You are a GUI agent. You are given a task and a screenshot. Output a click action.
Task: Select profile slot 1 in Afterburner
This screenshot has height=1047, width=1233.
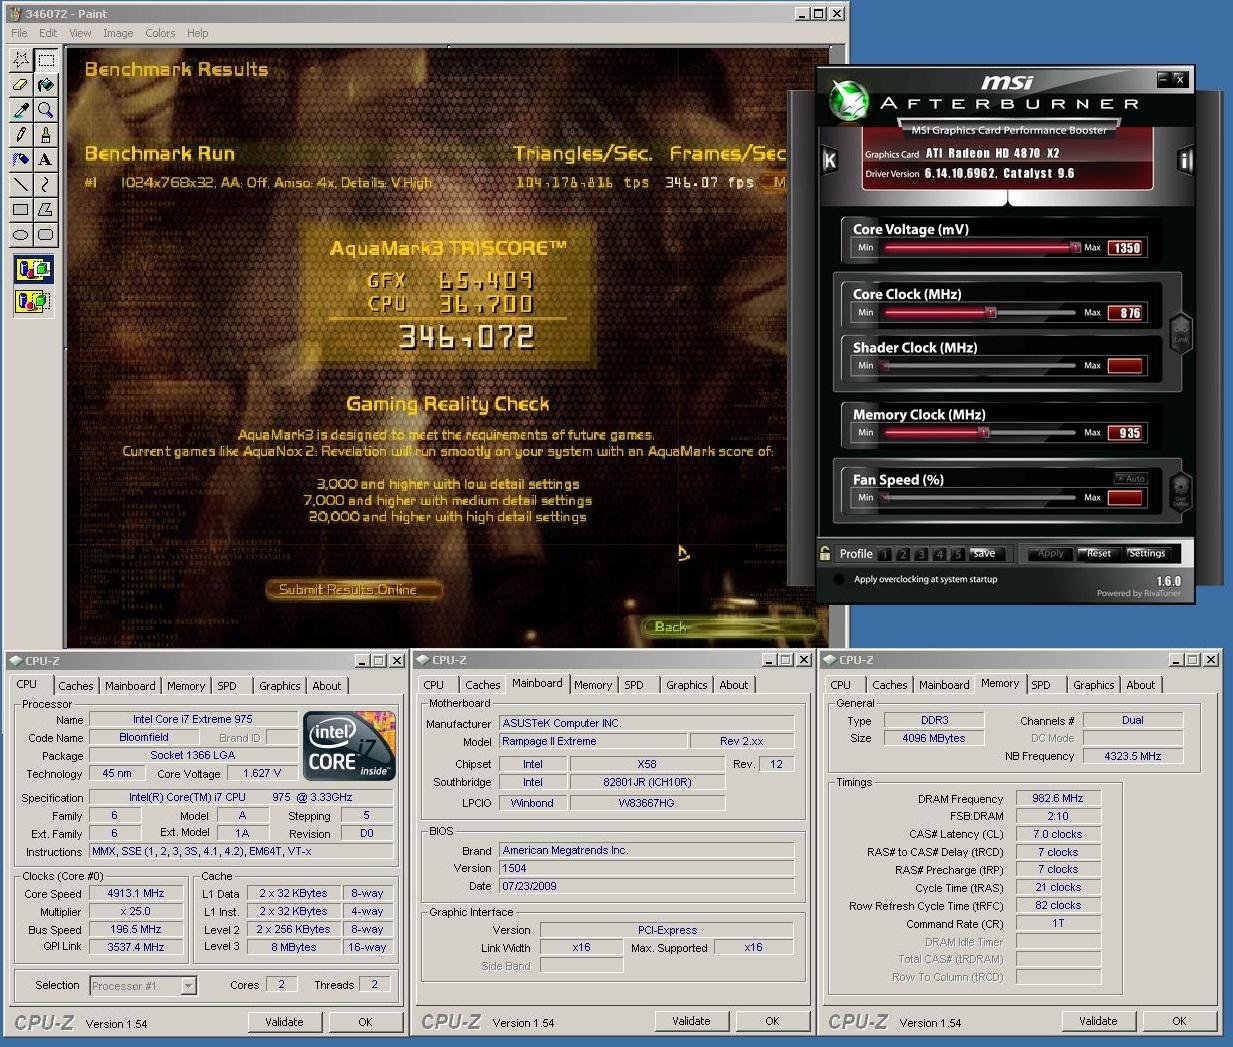pyautogui.click(x=885, y=554)
